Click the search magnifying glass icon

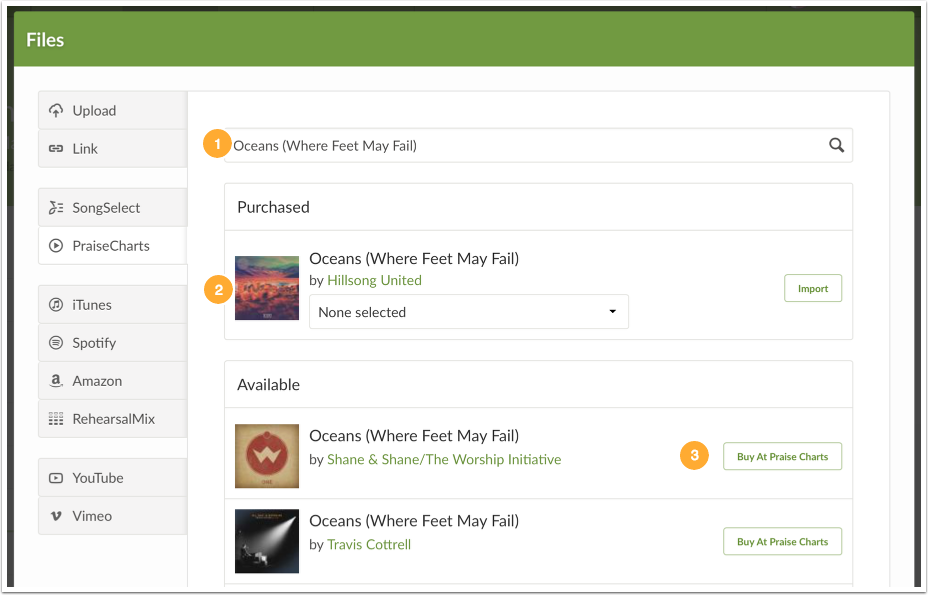837,145
